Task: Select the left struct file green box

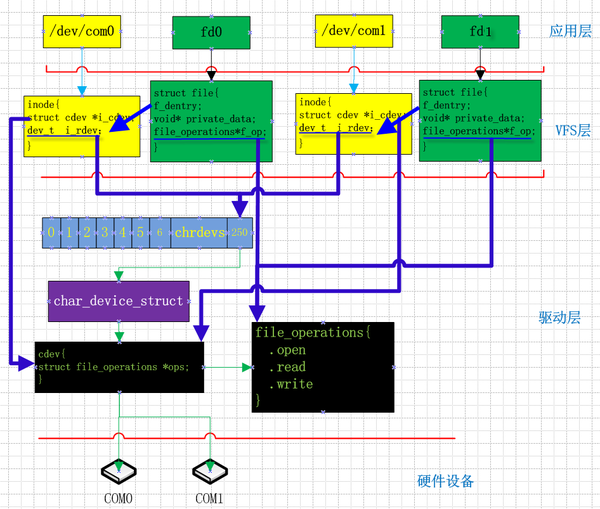Action: click(211, 121)
